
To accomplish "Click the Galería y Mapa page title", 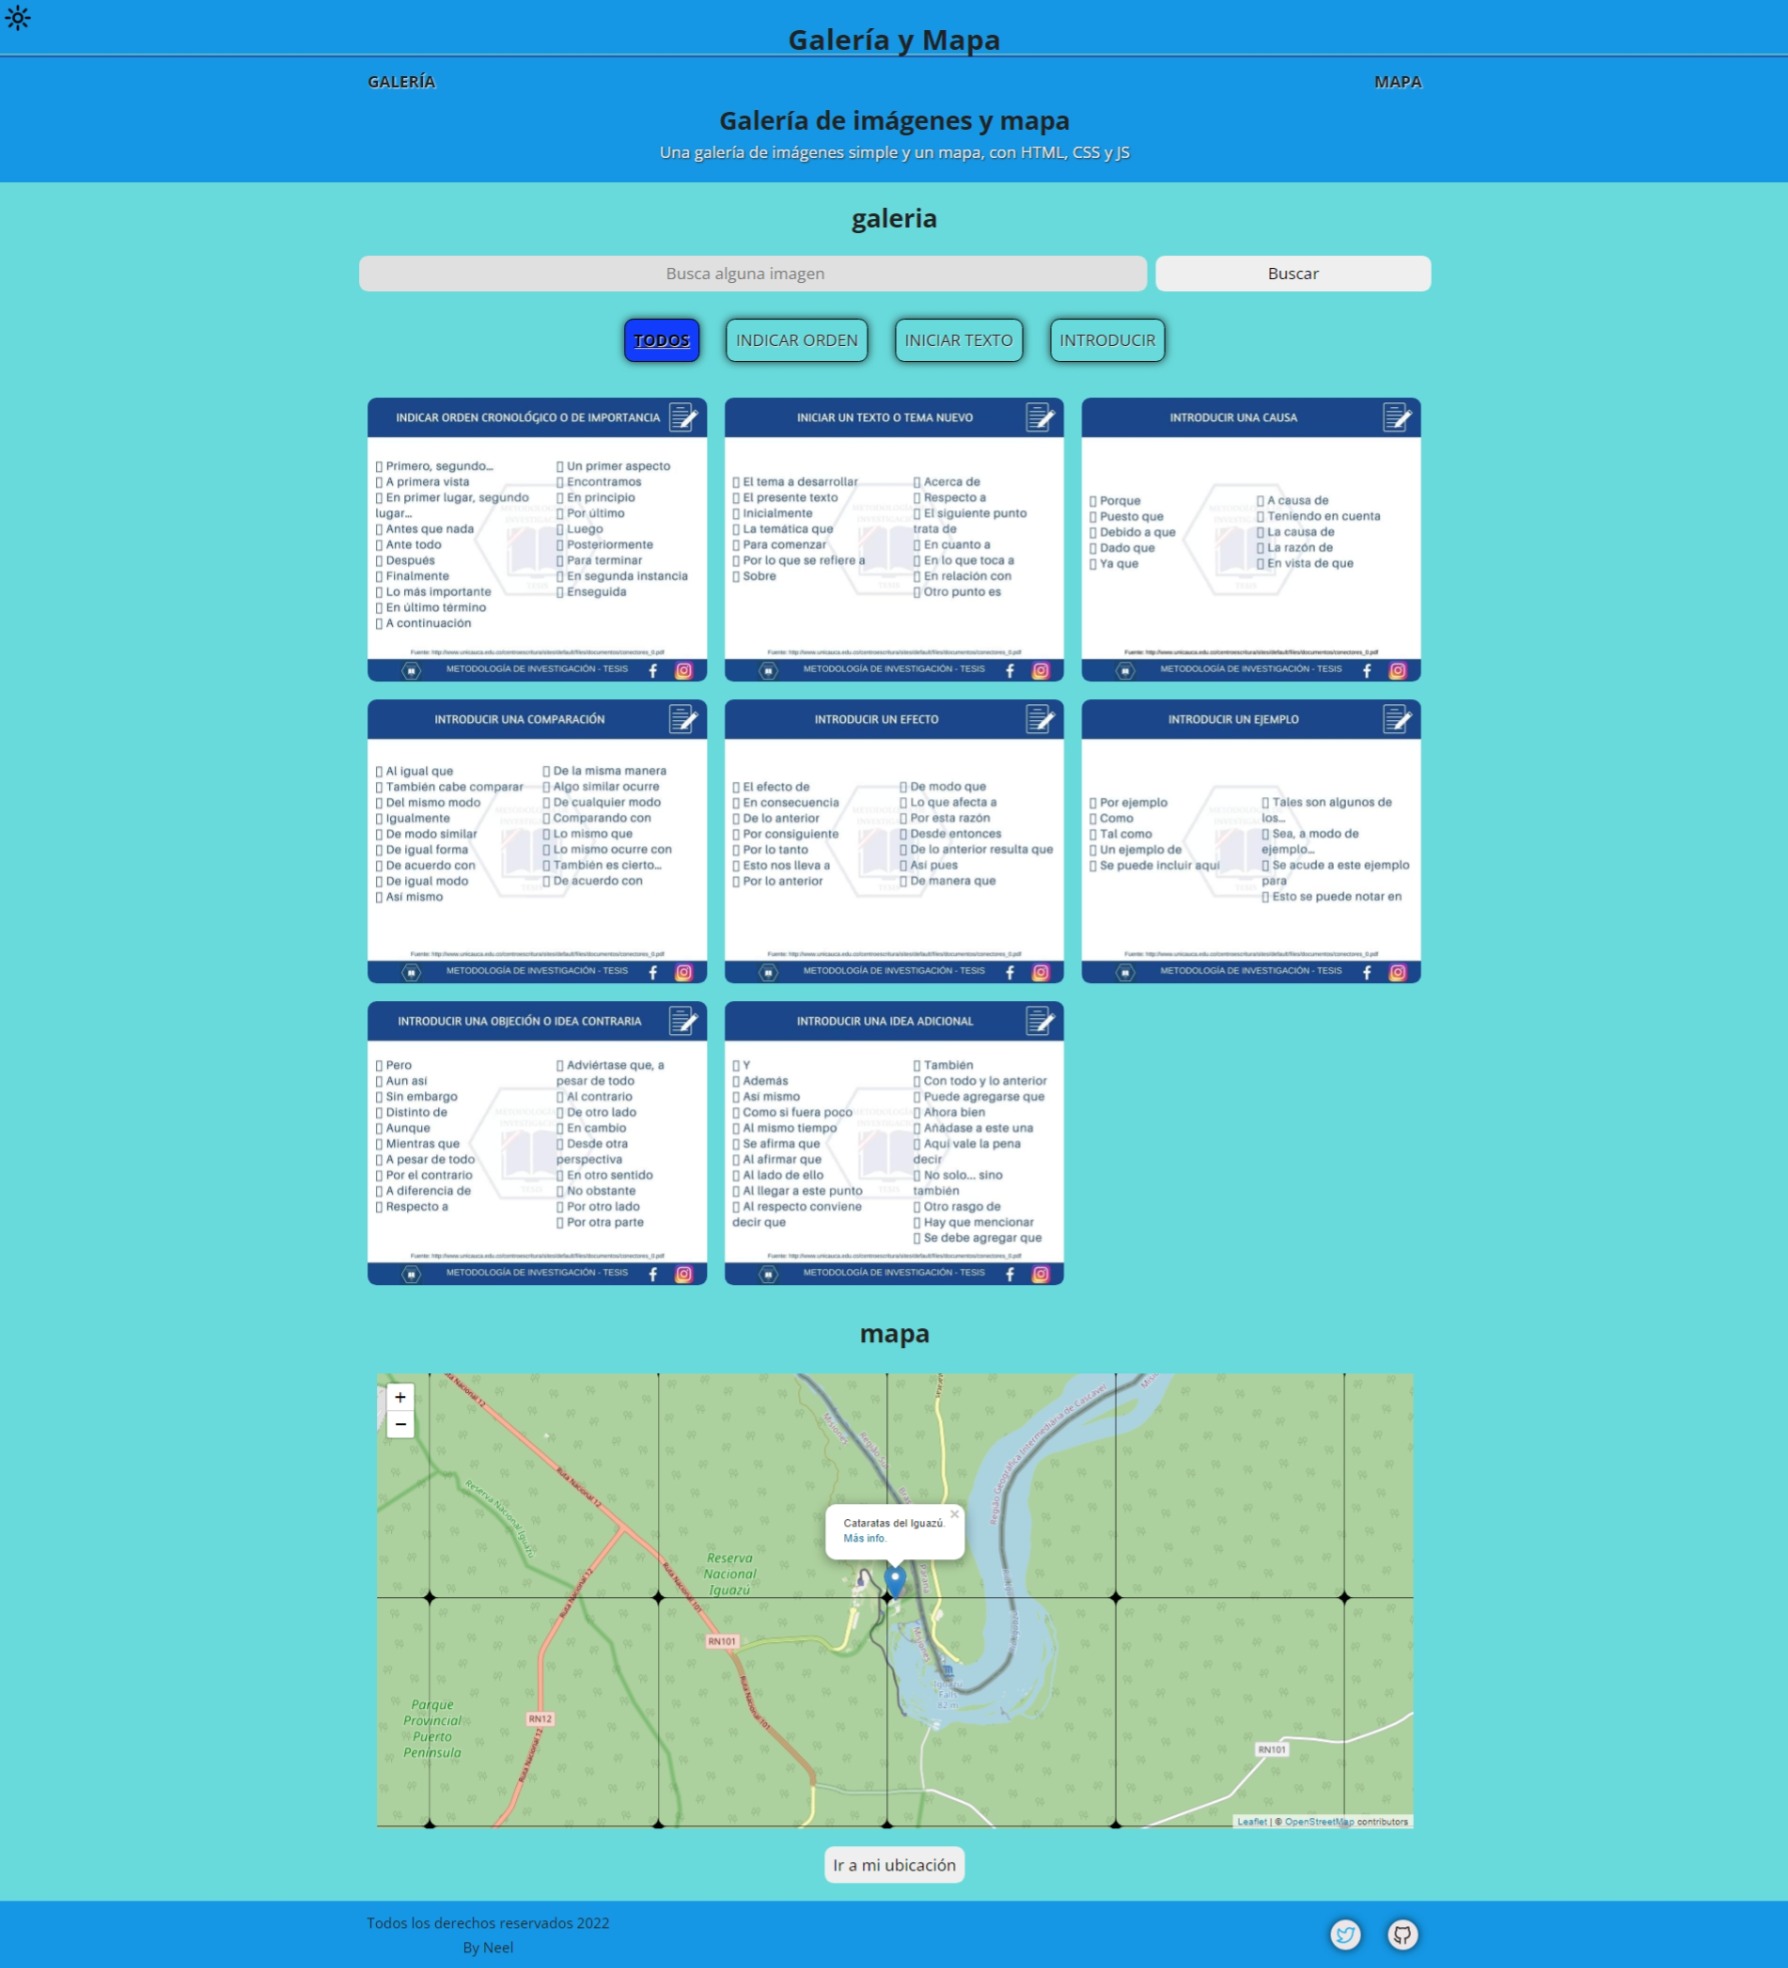I will 894,40.
